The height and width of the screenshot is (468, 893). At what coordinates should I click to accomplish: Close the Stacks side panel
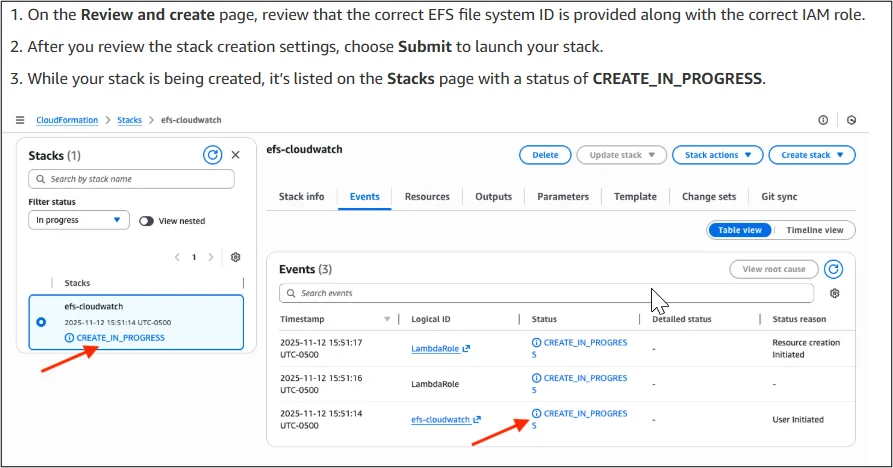pyautogui.click(x=236, y=155)
